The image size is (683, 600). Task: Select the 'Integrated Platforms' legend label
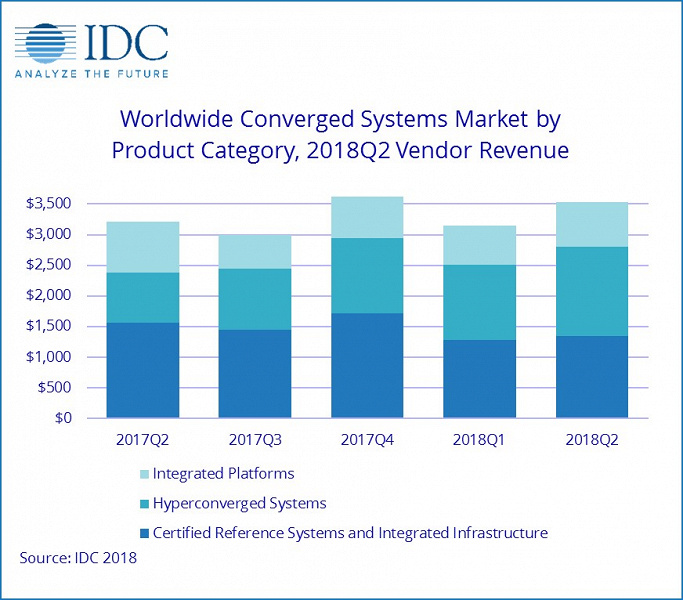(x=223, y=474)
